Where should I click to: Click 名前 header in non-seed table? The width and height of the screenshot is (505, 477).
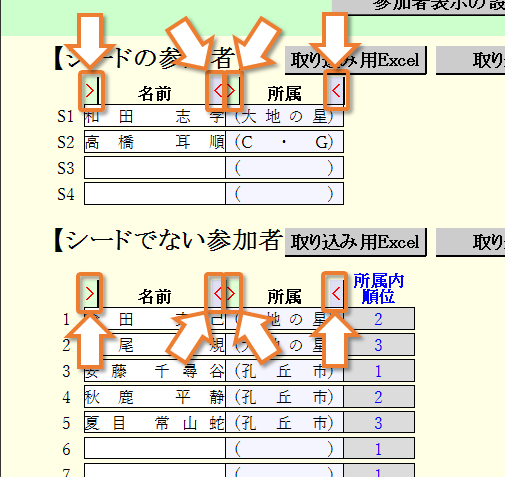(155, 296)
